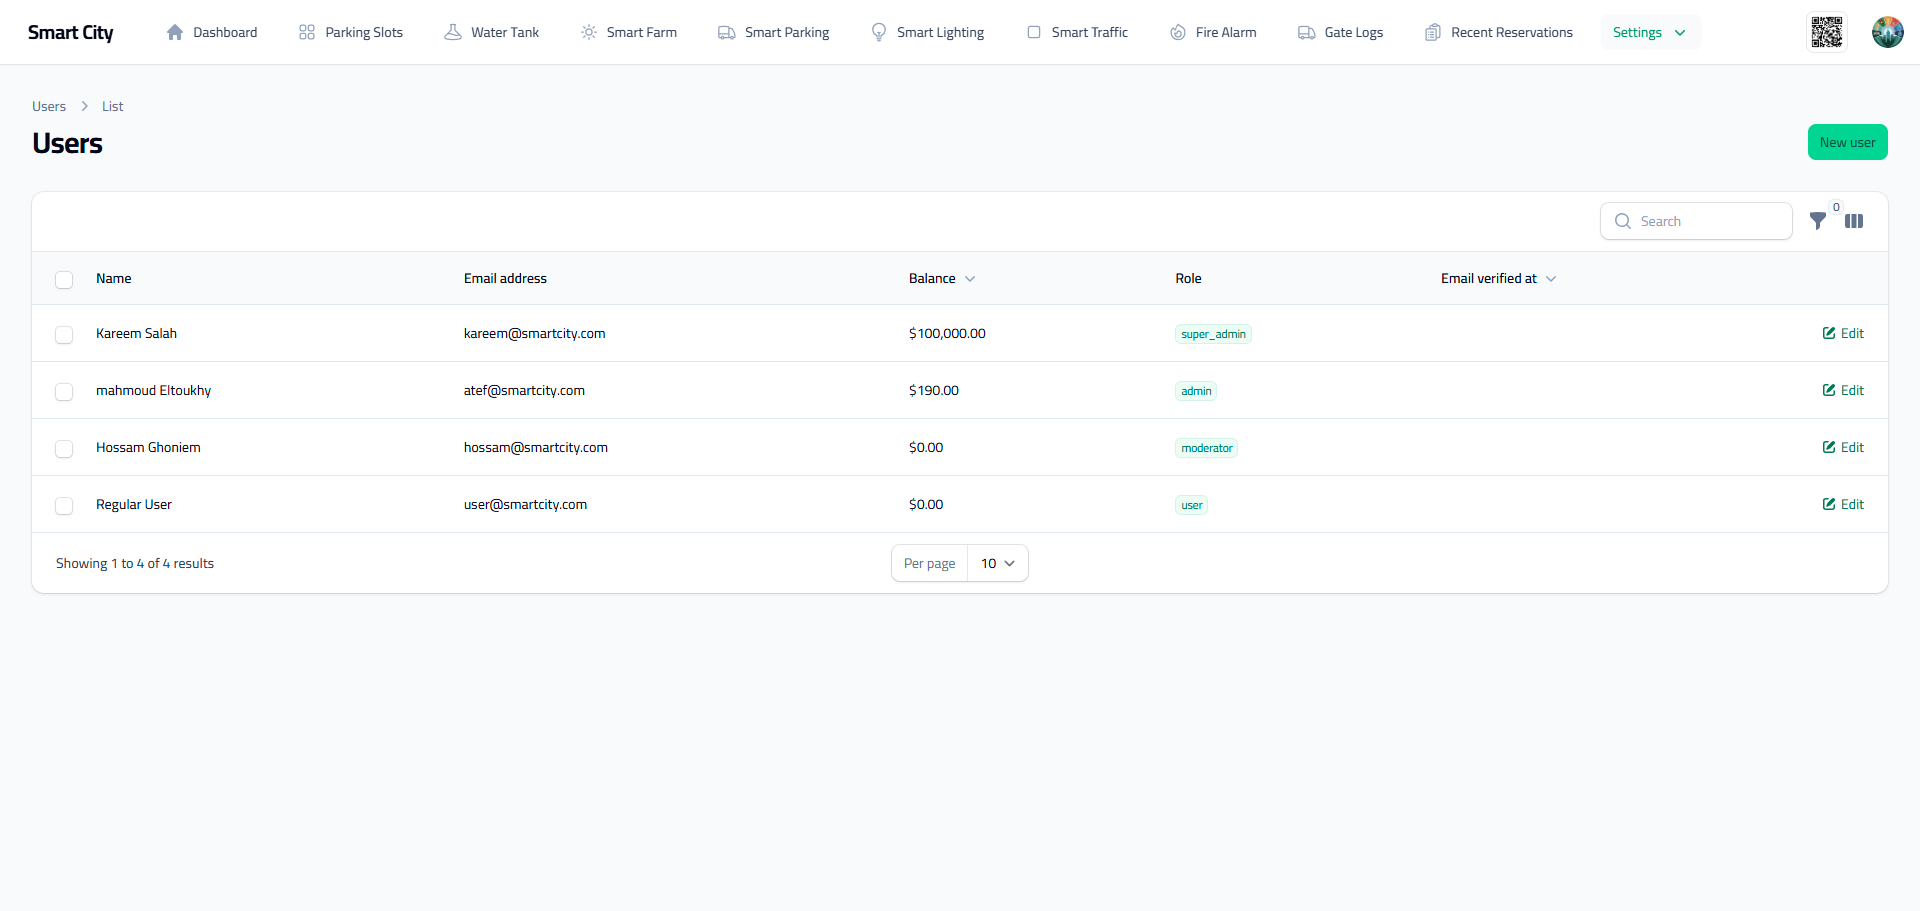Screen dimensions: 1920x911
Task: Check the Regular User row checkbox
Action: coord(64,505)
